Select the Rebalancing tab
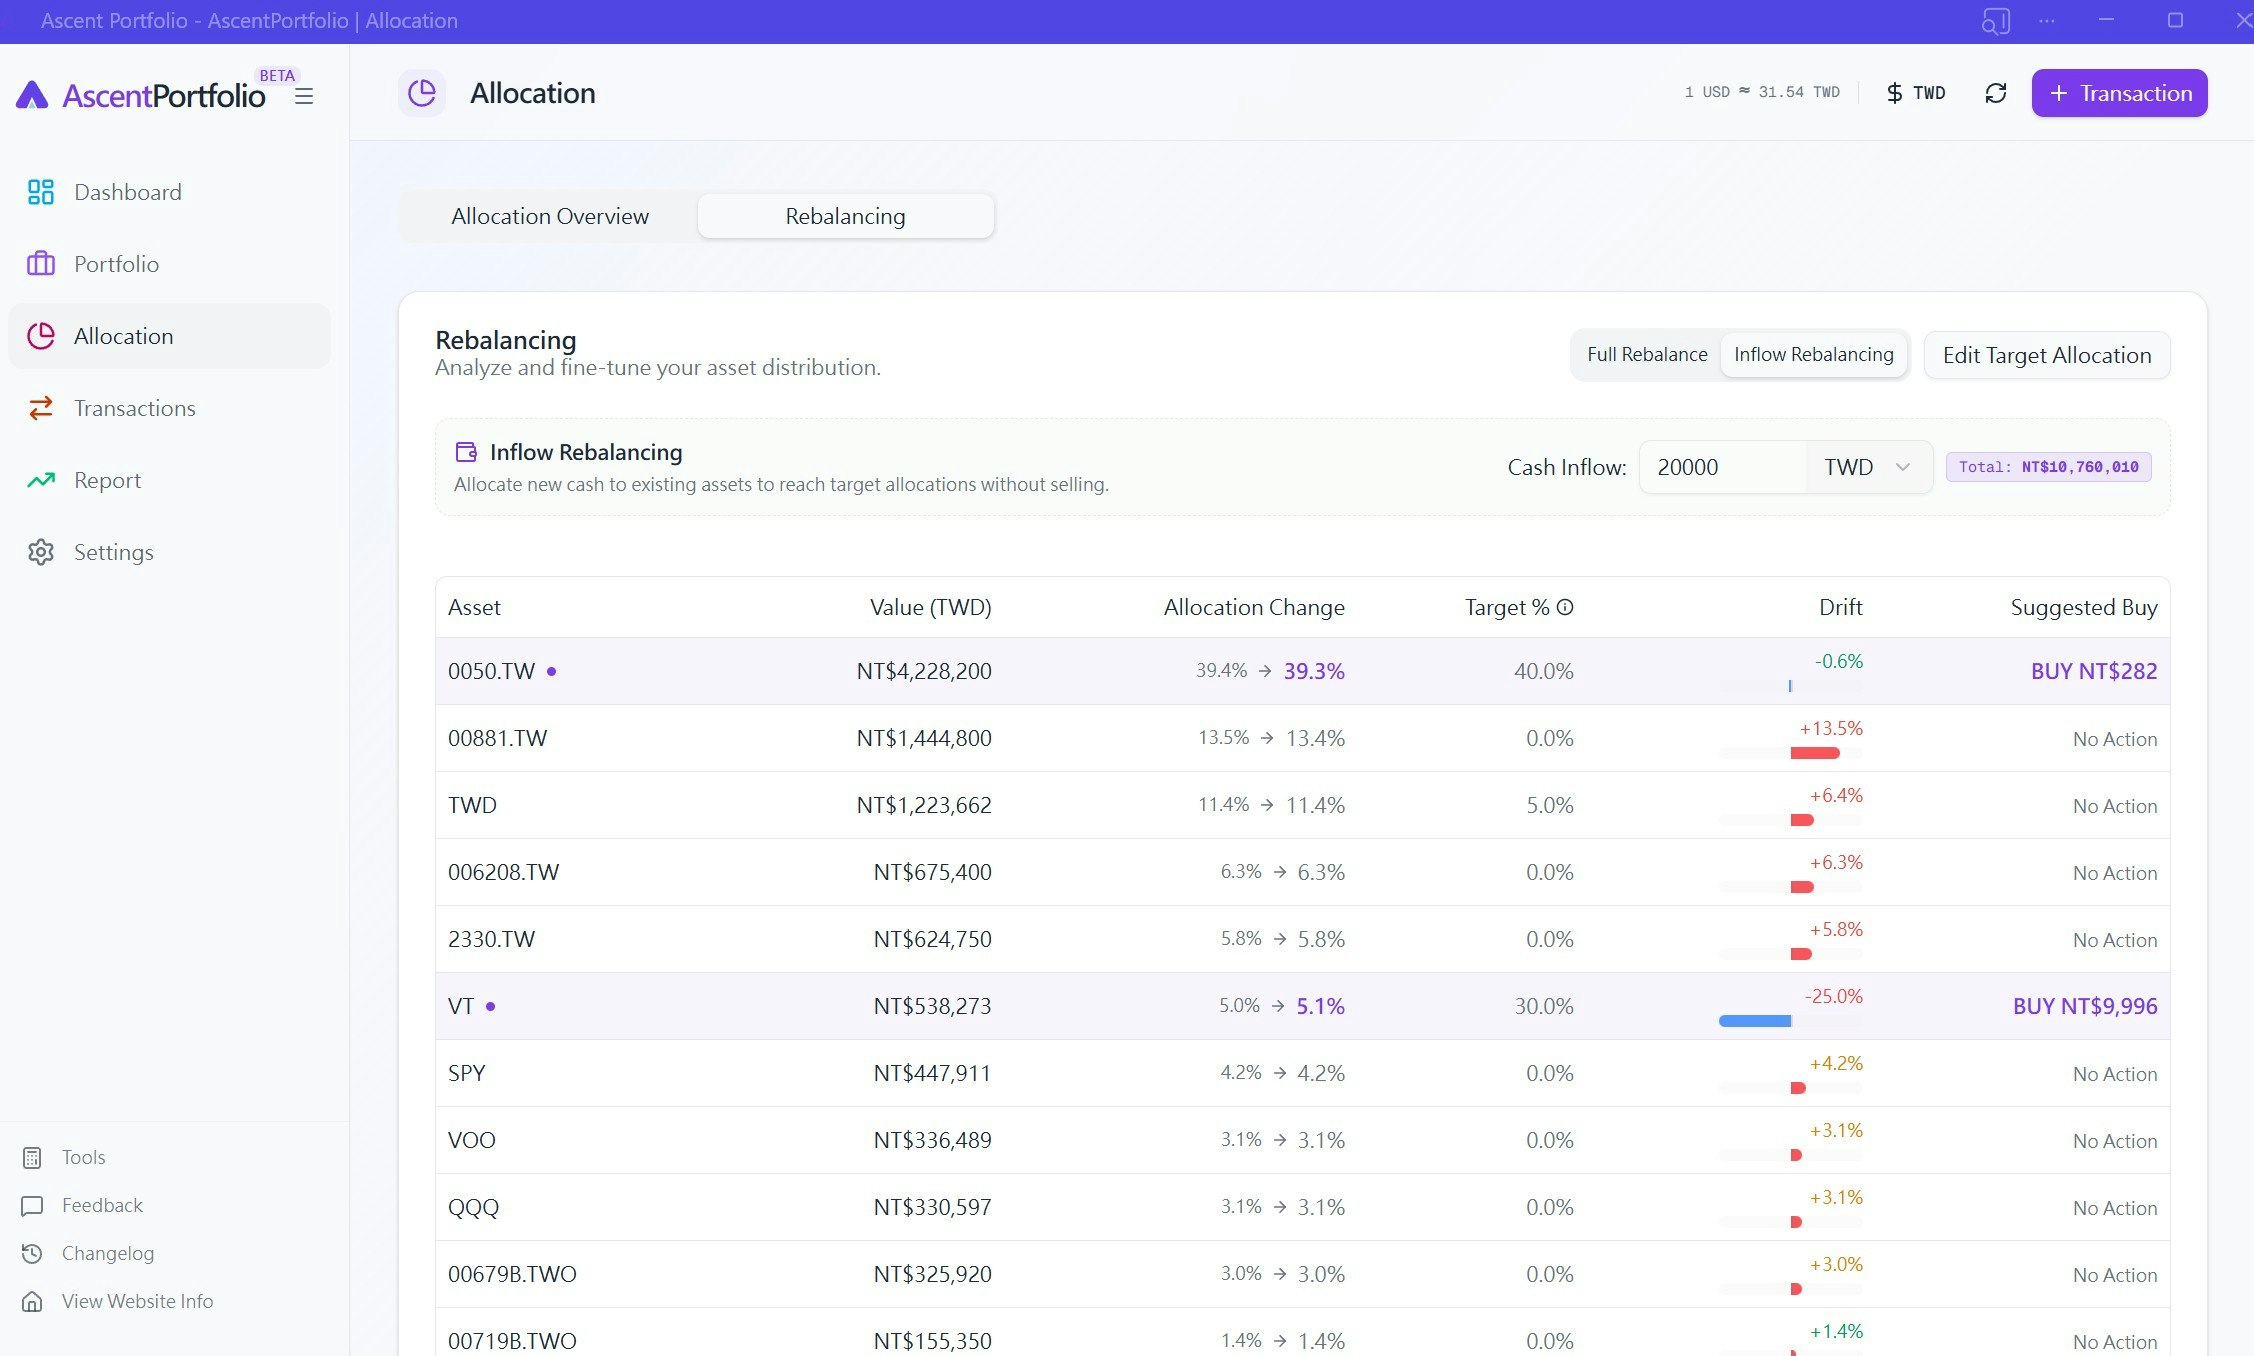 845,215
